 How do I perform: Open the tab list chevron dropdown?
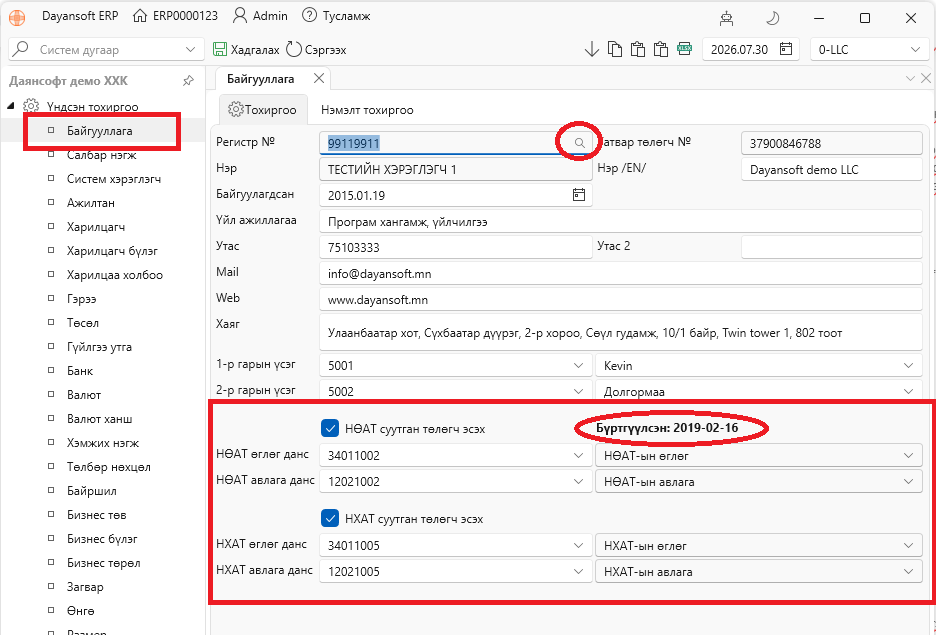[910, 78]
